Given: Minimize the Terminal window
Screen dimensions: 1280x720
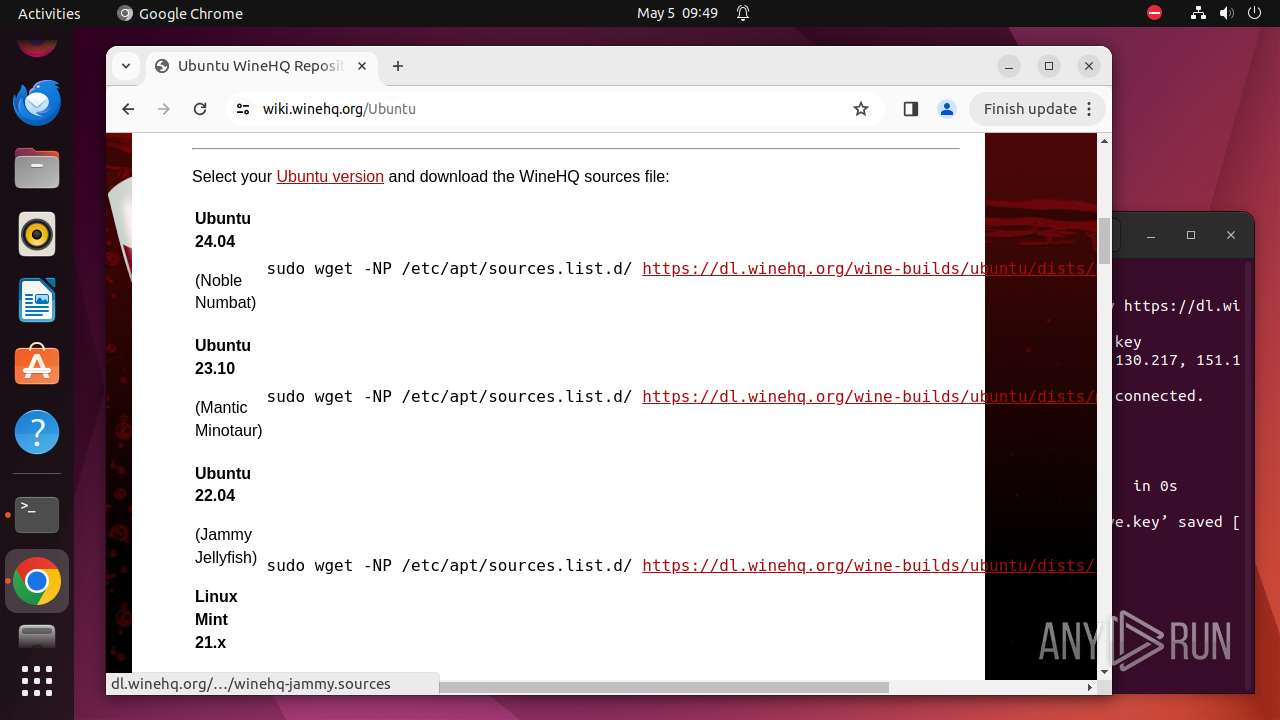Looking at the screenshot, I should (x=1150, y=235).
